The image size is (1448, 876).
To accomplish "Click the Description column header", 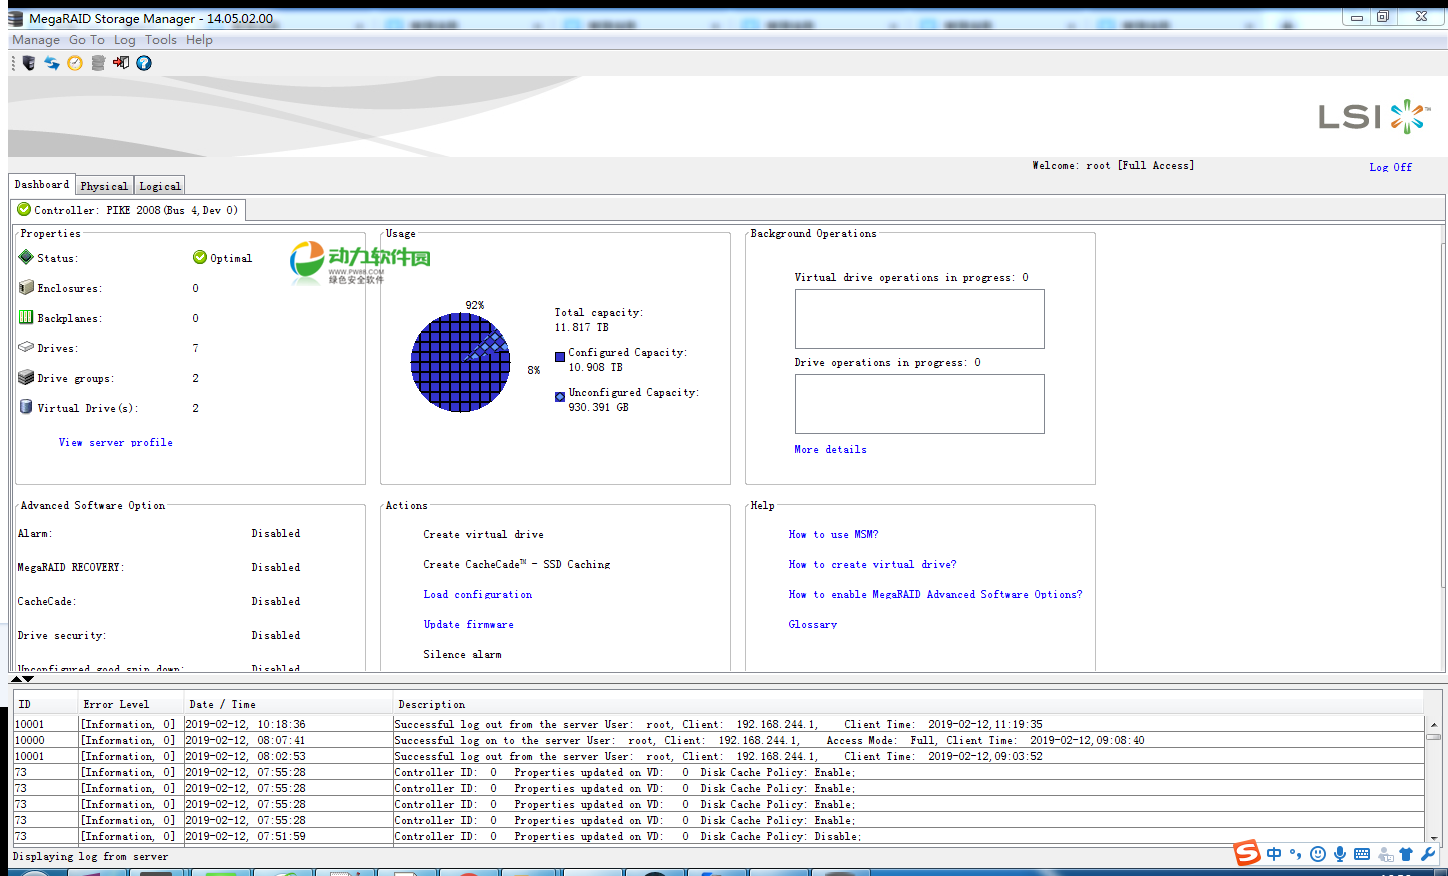I will point(909,704).
